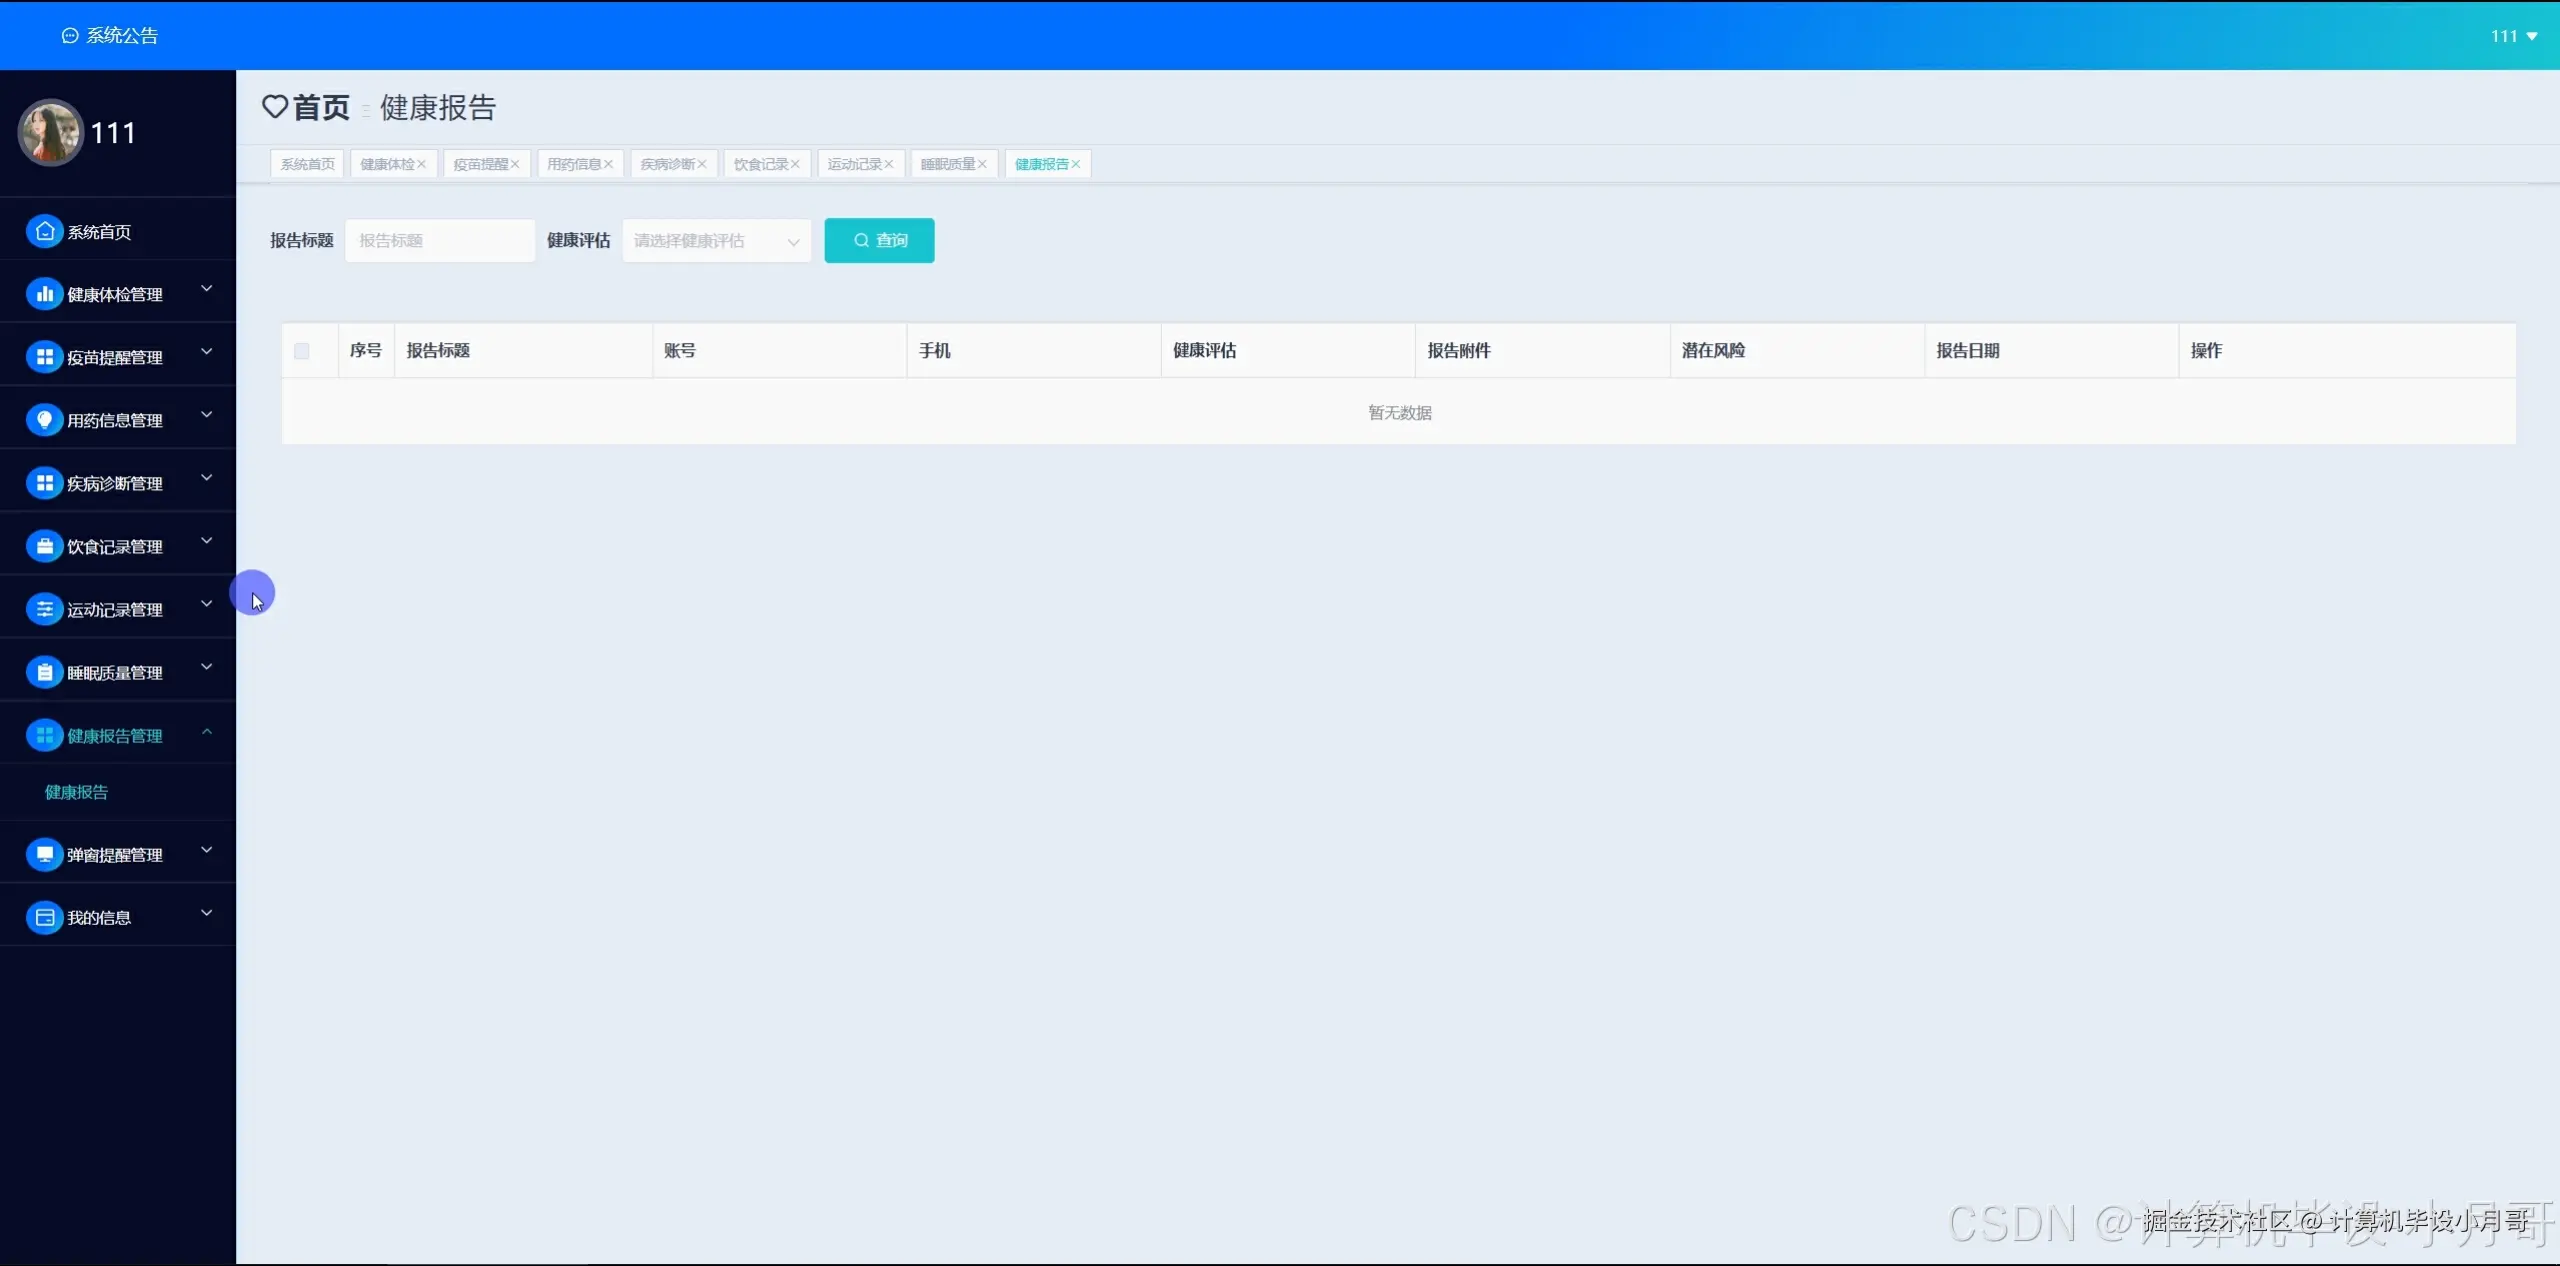Viewport: 2560px width, 1266px height.
Task: Focus the 报告标题 input field
Action: (440, 241)
